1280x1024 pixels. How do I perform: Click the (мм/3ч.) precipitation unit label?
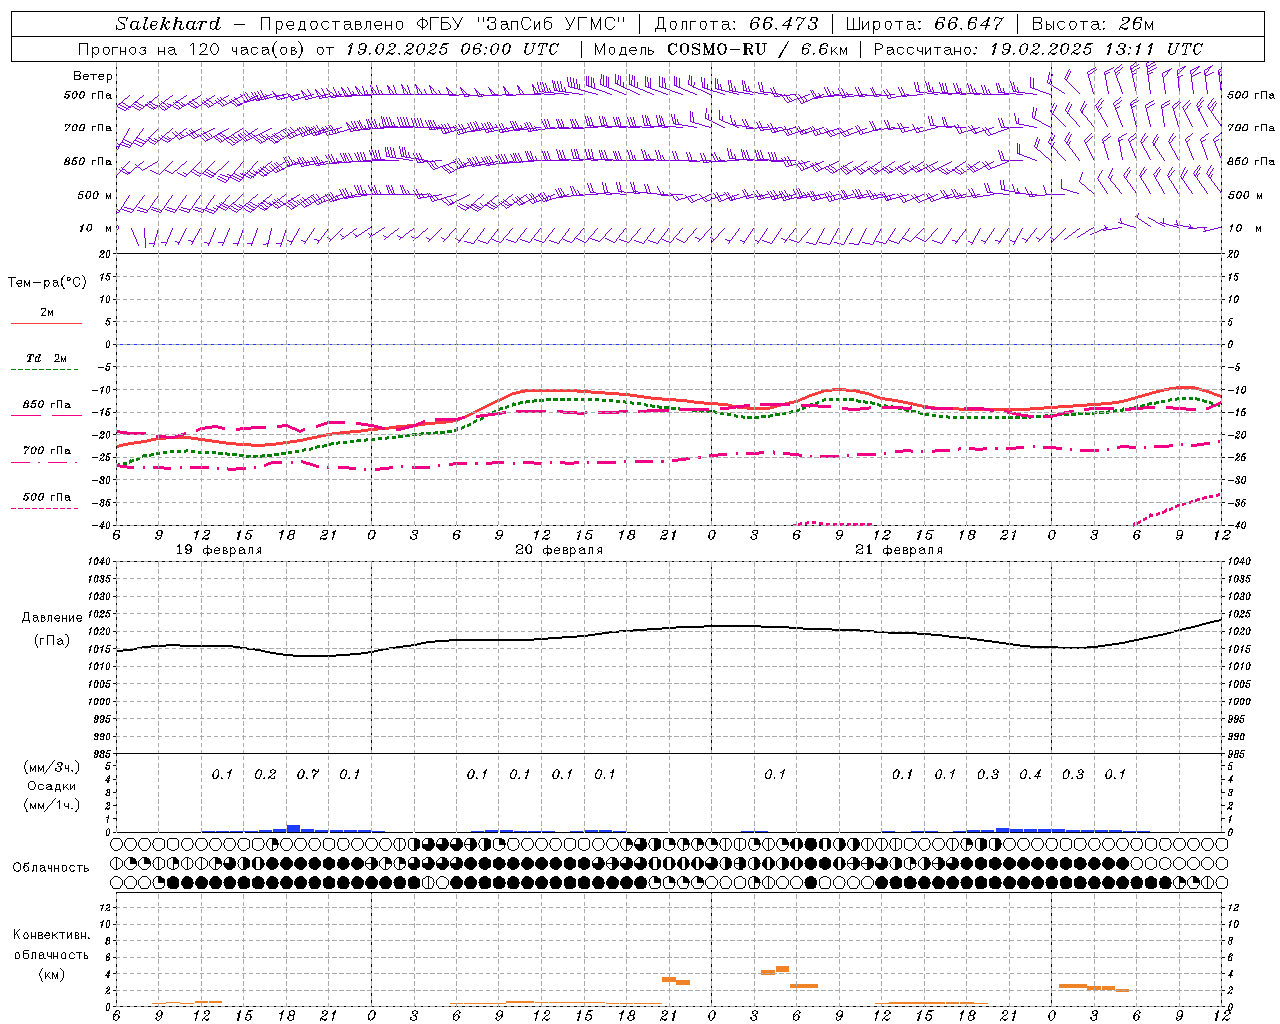[52, 767]
